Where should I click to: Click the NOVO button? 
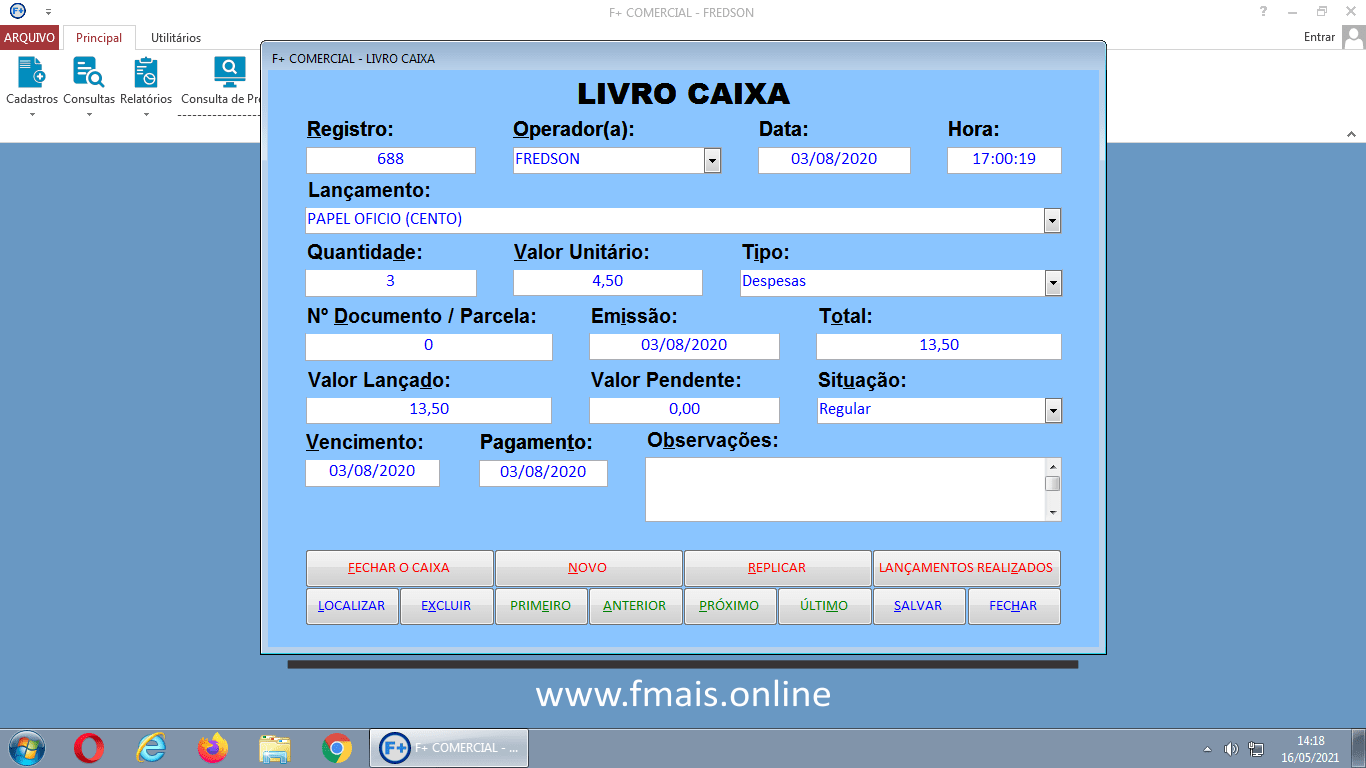(x=588, y=568)
